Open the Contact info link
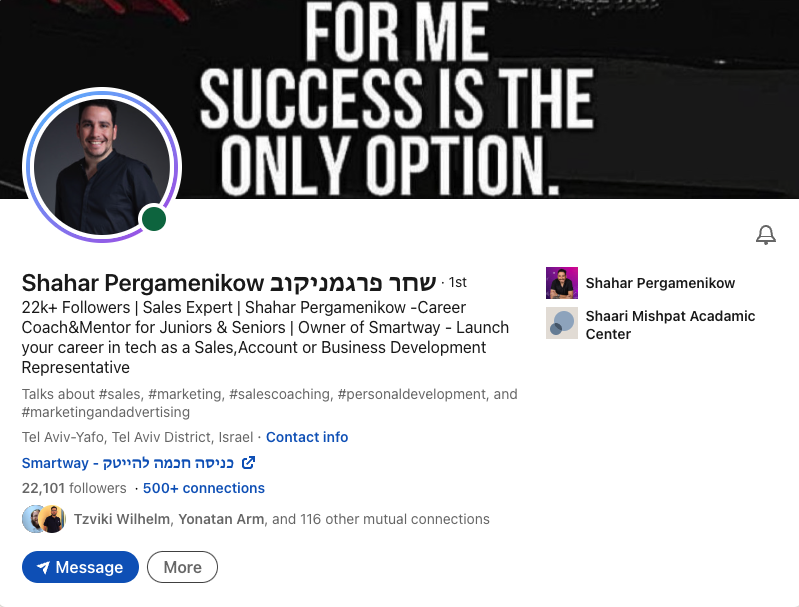 point(307,437)
